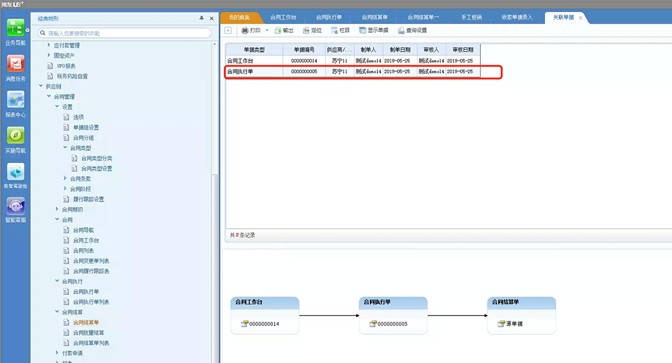Viewport: 672px width, 363px height.
Task: Close the 关联单据 tab
Action: tap(581, 18)
